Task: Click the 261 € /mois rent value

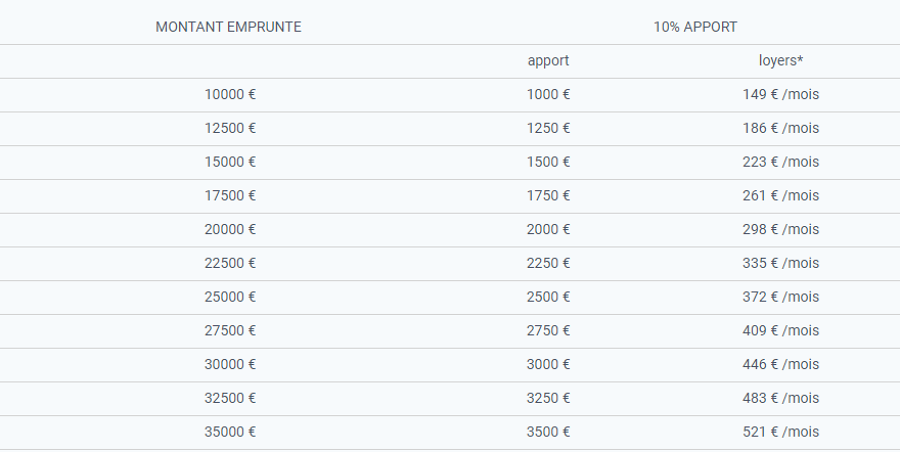Action: coord(781,196)
